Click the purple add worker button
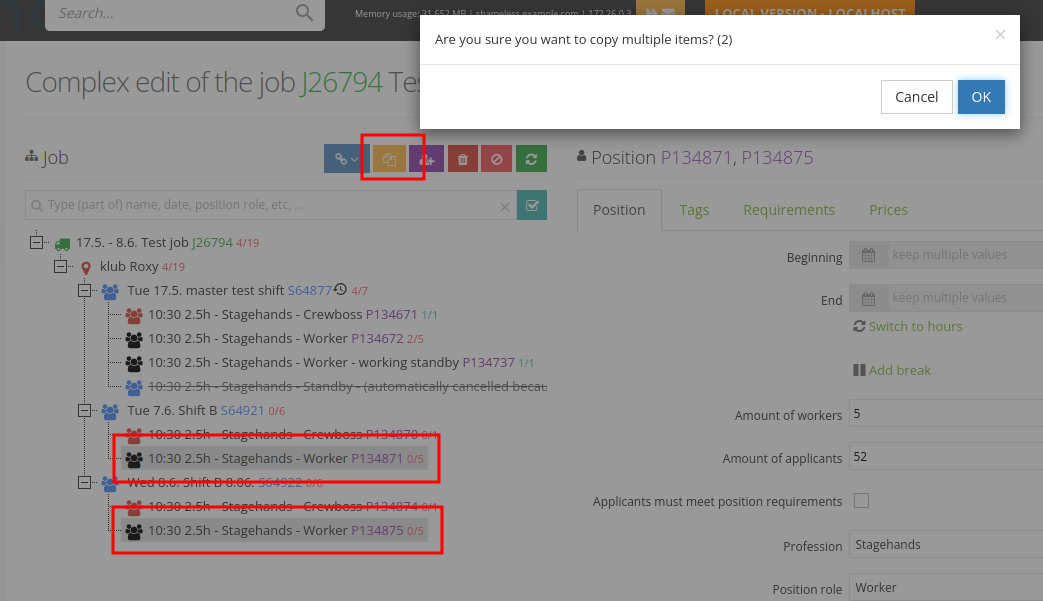Viewport: 1043px width, 601px height. (426, 159)
